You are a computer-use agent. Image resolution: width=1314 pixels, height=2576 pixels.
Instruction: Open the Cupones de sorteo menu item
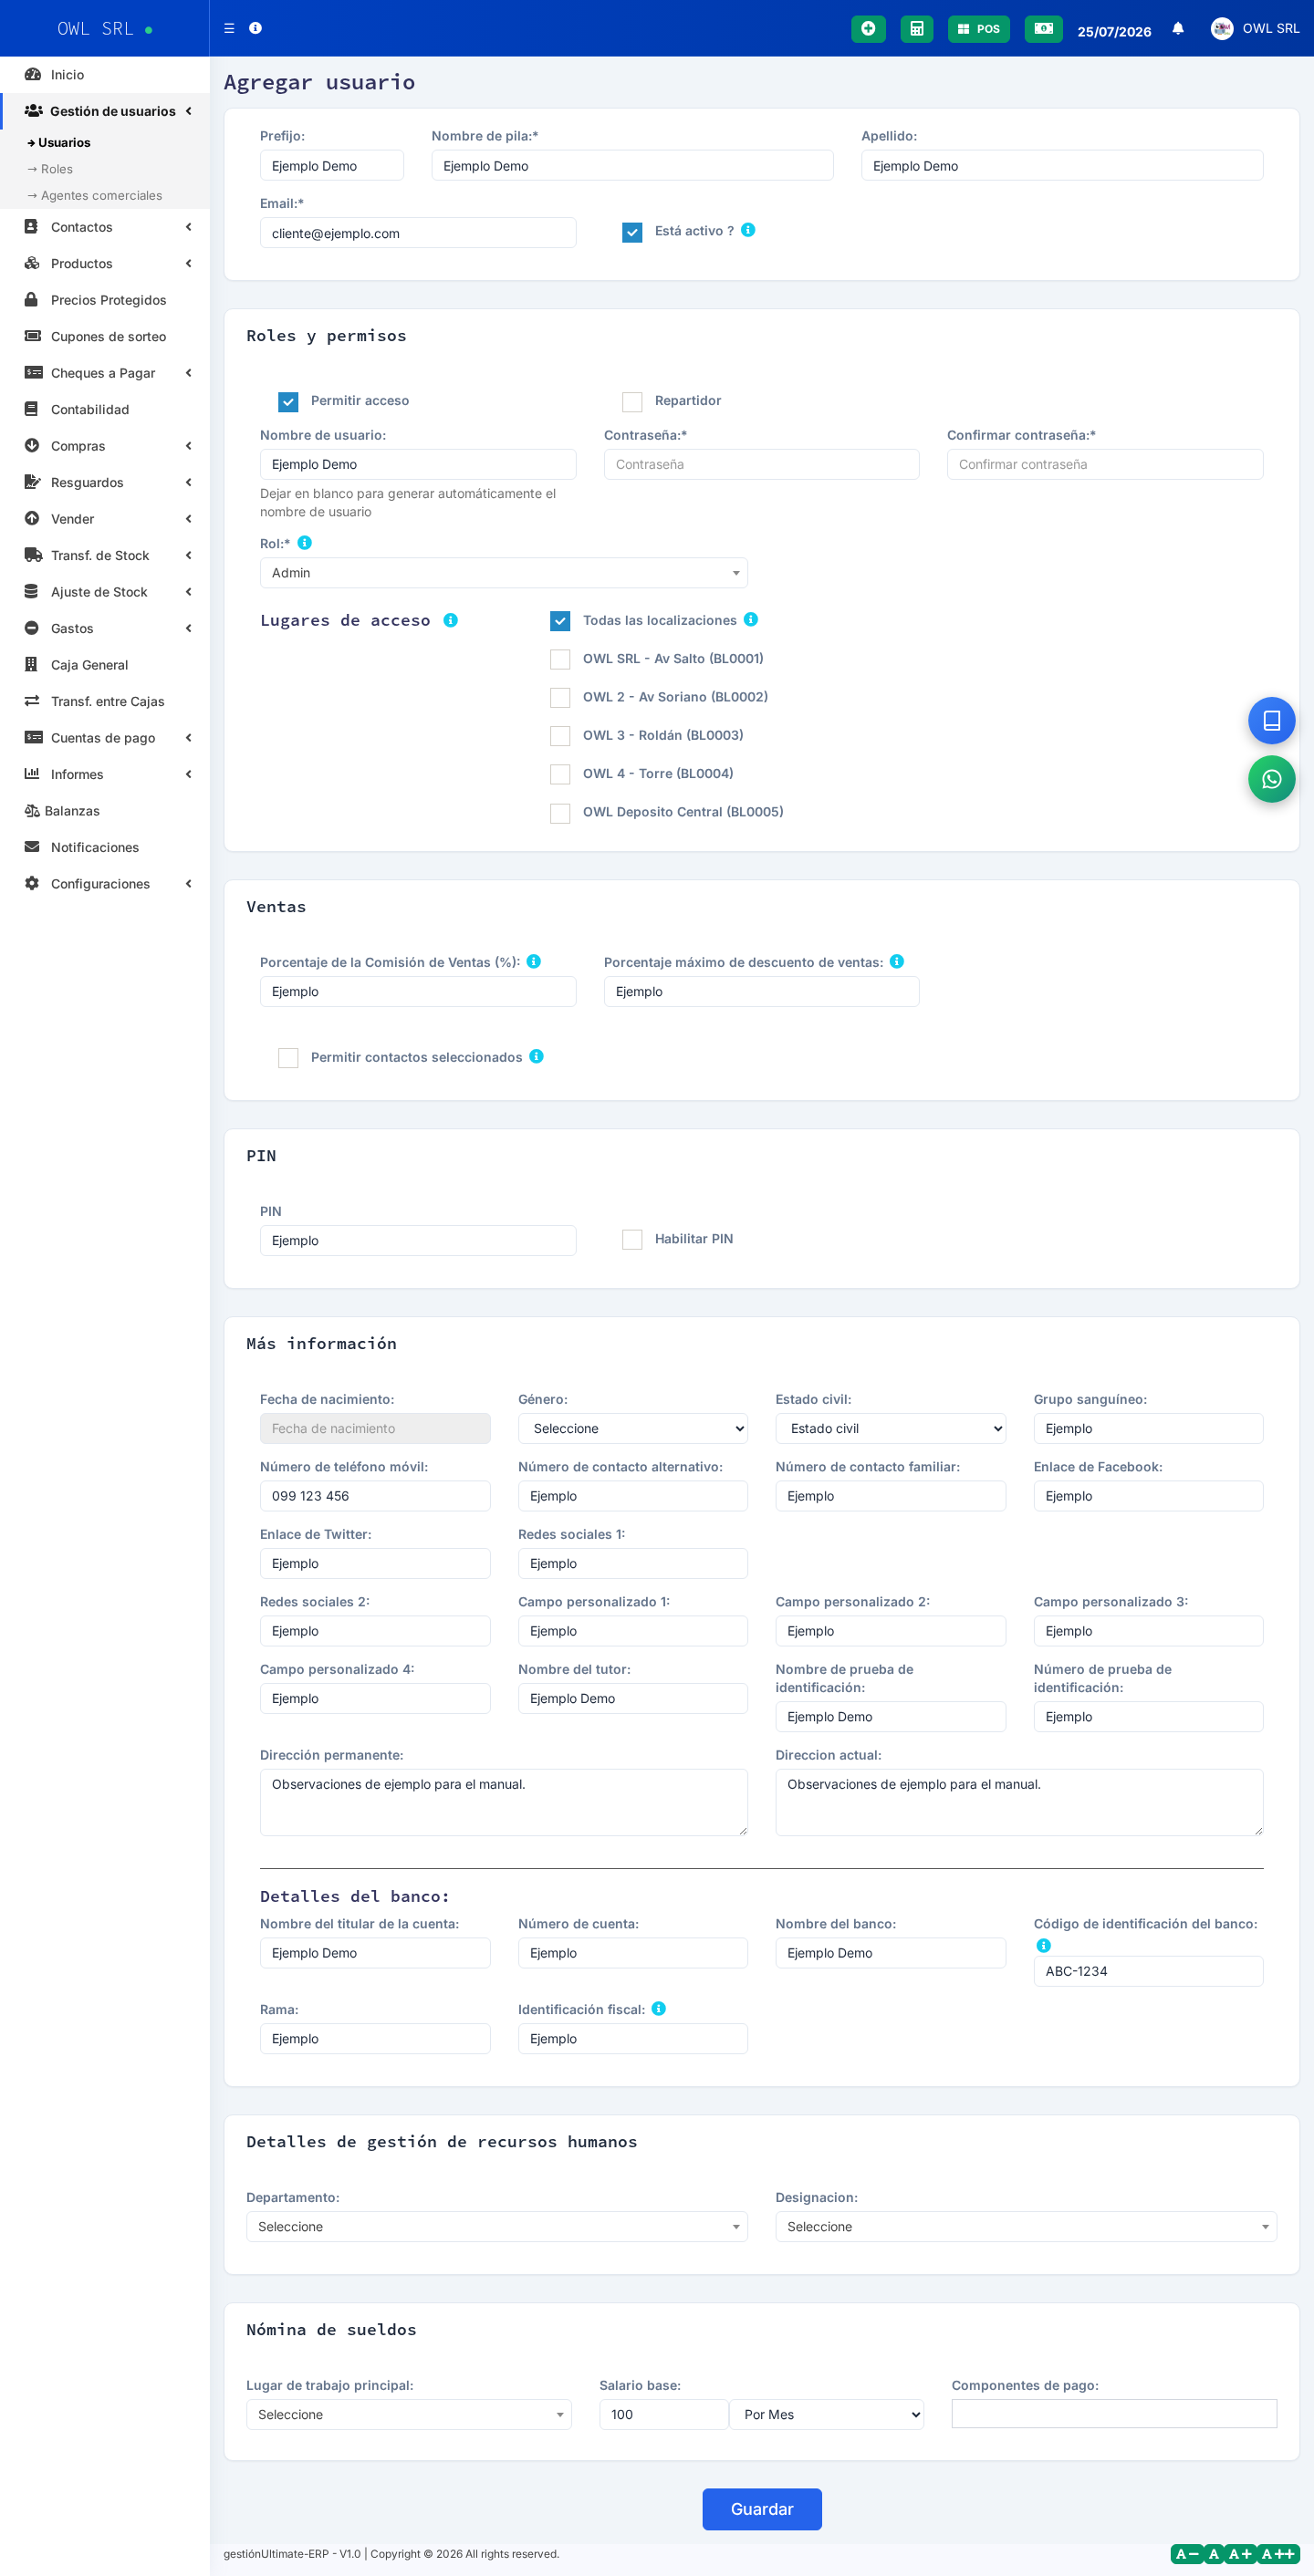105,336
